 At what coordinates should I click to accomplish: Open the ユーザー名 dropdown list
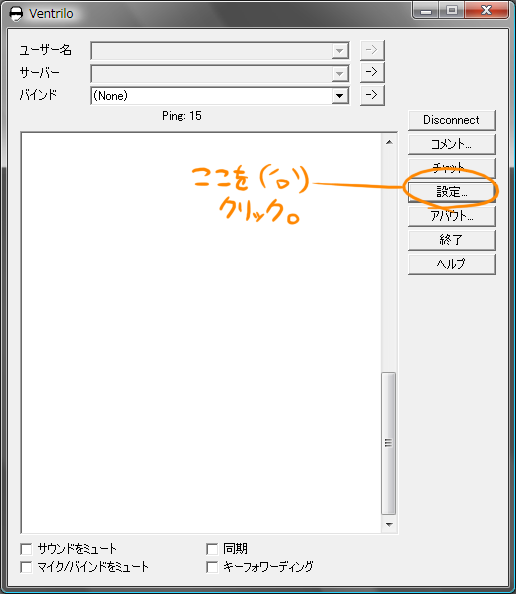(x=340, y=50)
